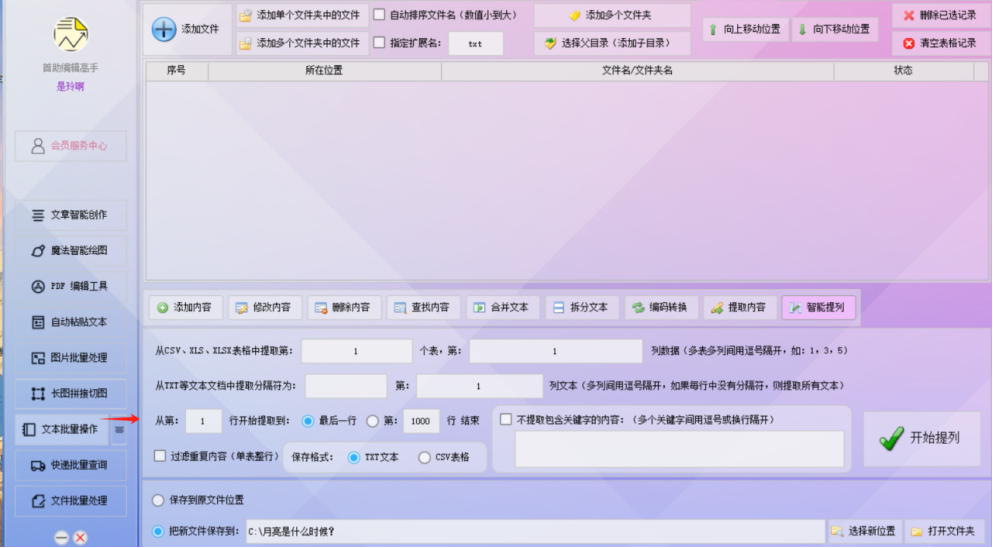Click folder icon of 添加单个文件夹中的文件
Viewport: 993px width, 548px height.
point(245,15)
